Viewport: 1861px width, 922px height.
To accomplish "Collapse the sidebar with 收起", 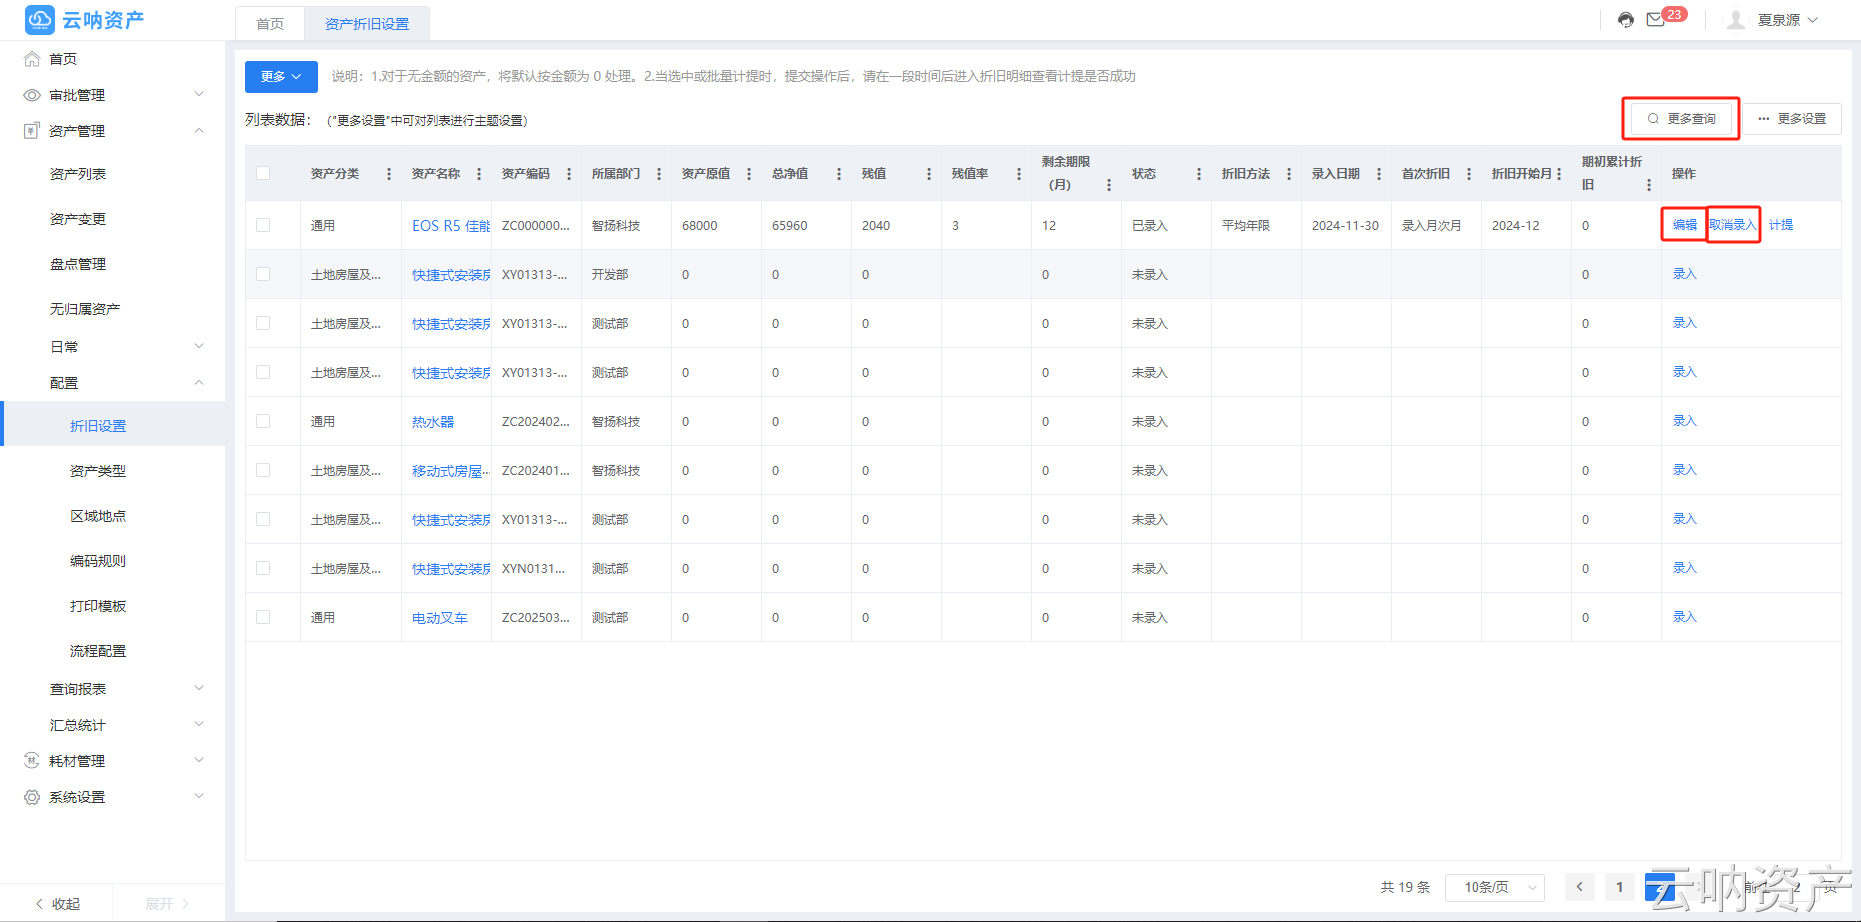I will [57, 904].
